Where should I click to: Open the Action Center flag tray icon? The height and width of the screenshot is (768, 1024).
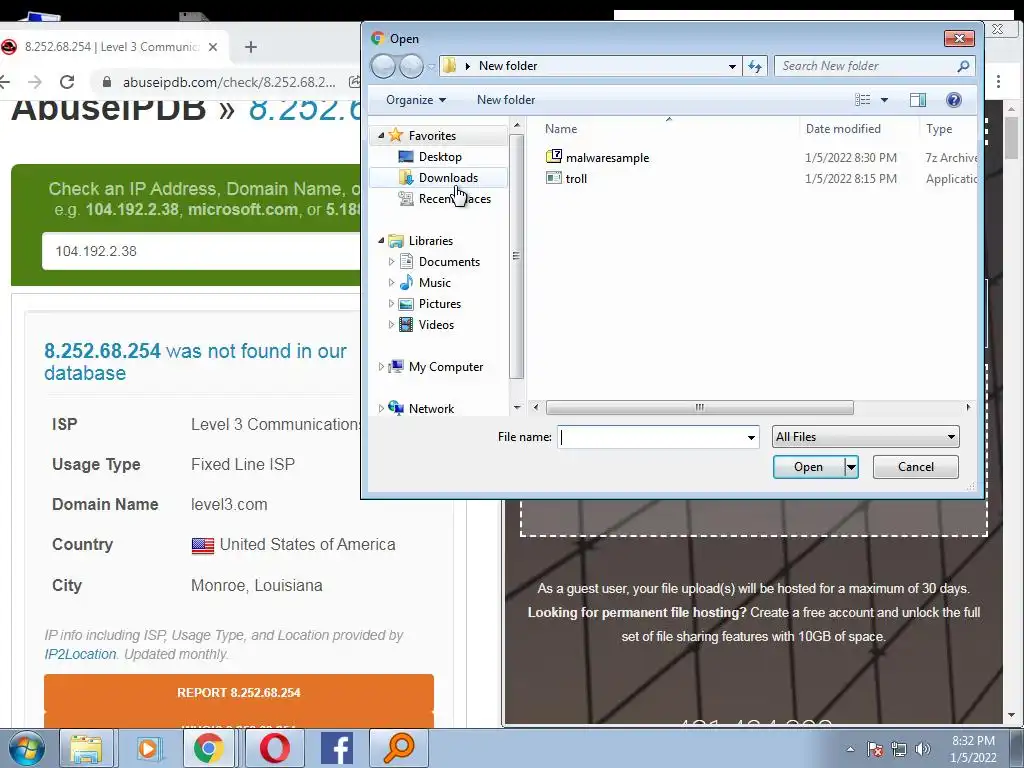[875, 749]
